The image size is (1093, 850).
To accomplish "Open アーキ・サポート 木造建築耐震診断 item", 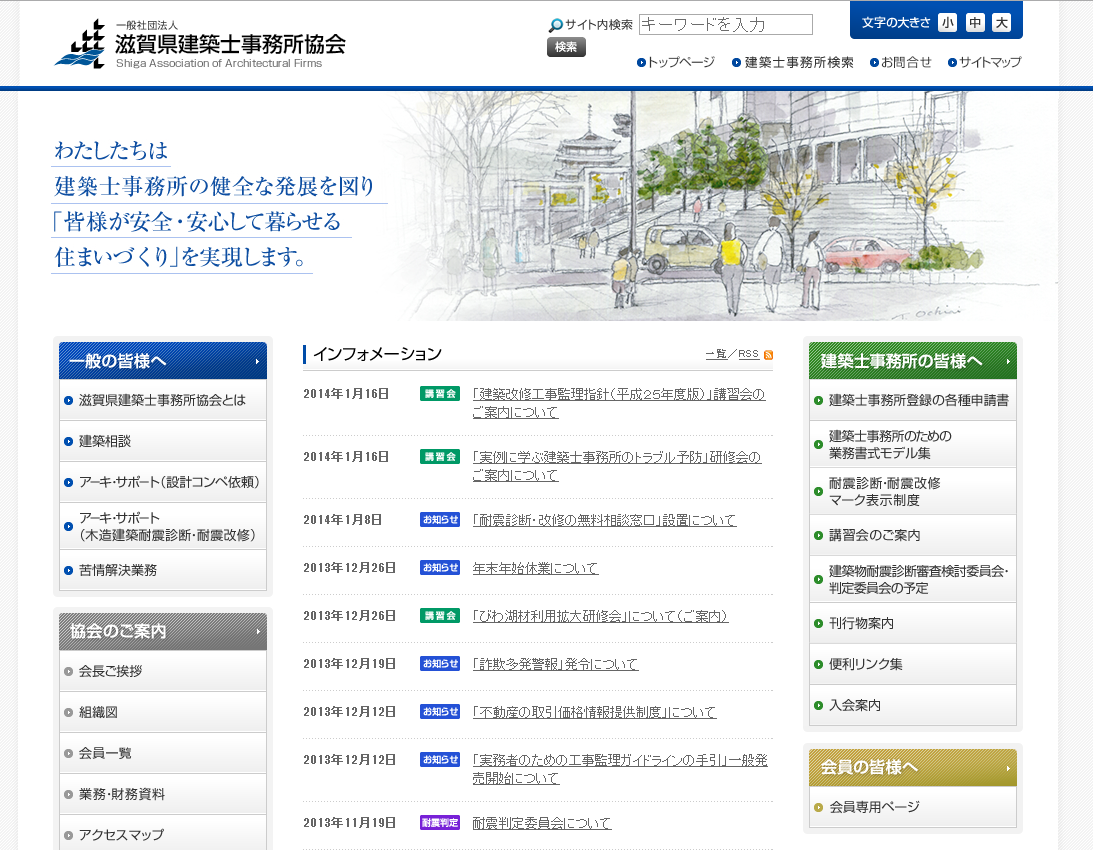I will pos(163,526).
